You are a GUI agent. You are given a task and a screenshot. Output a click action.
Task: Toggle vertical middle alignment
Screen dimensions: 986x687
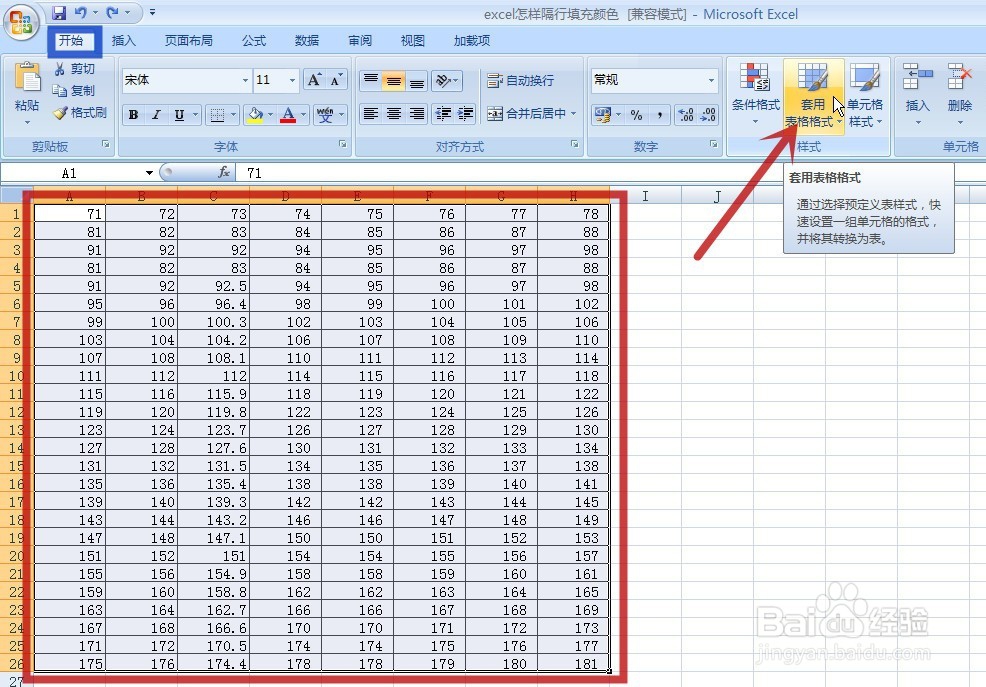click(394, 80)
